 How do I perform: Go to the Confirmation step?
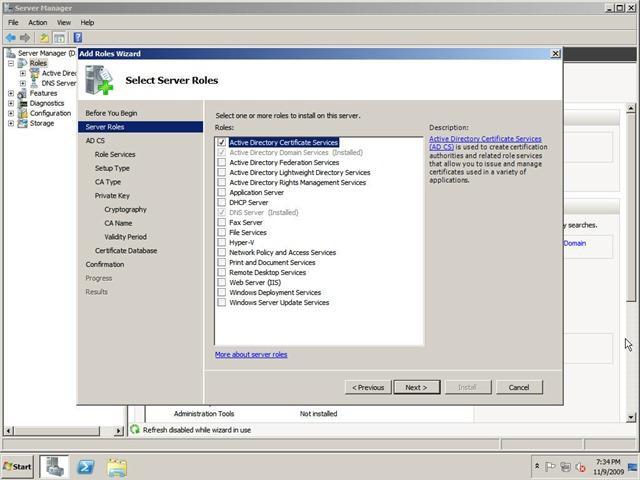click(x=104, y=264)
